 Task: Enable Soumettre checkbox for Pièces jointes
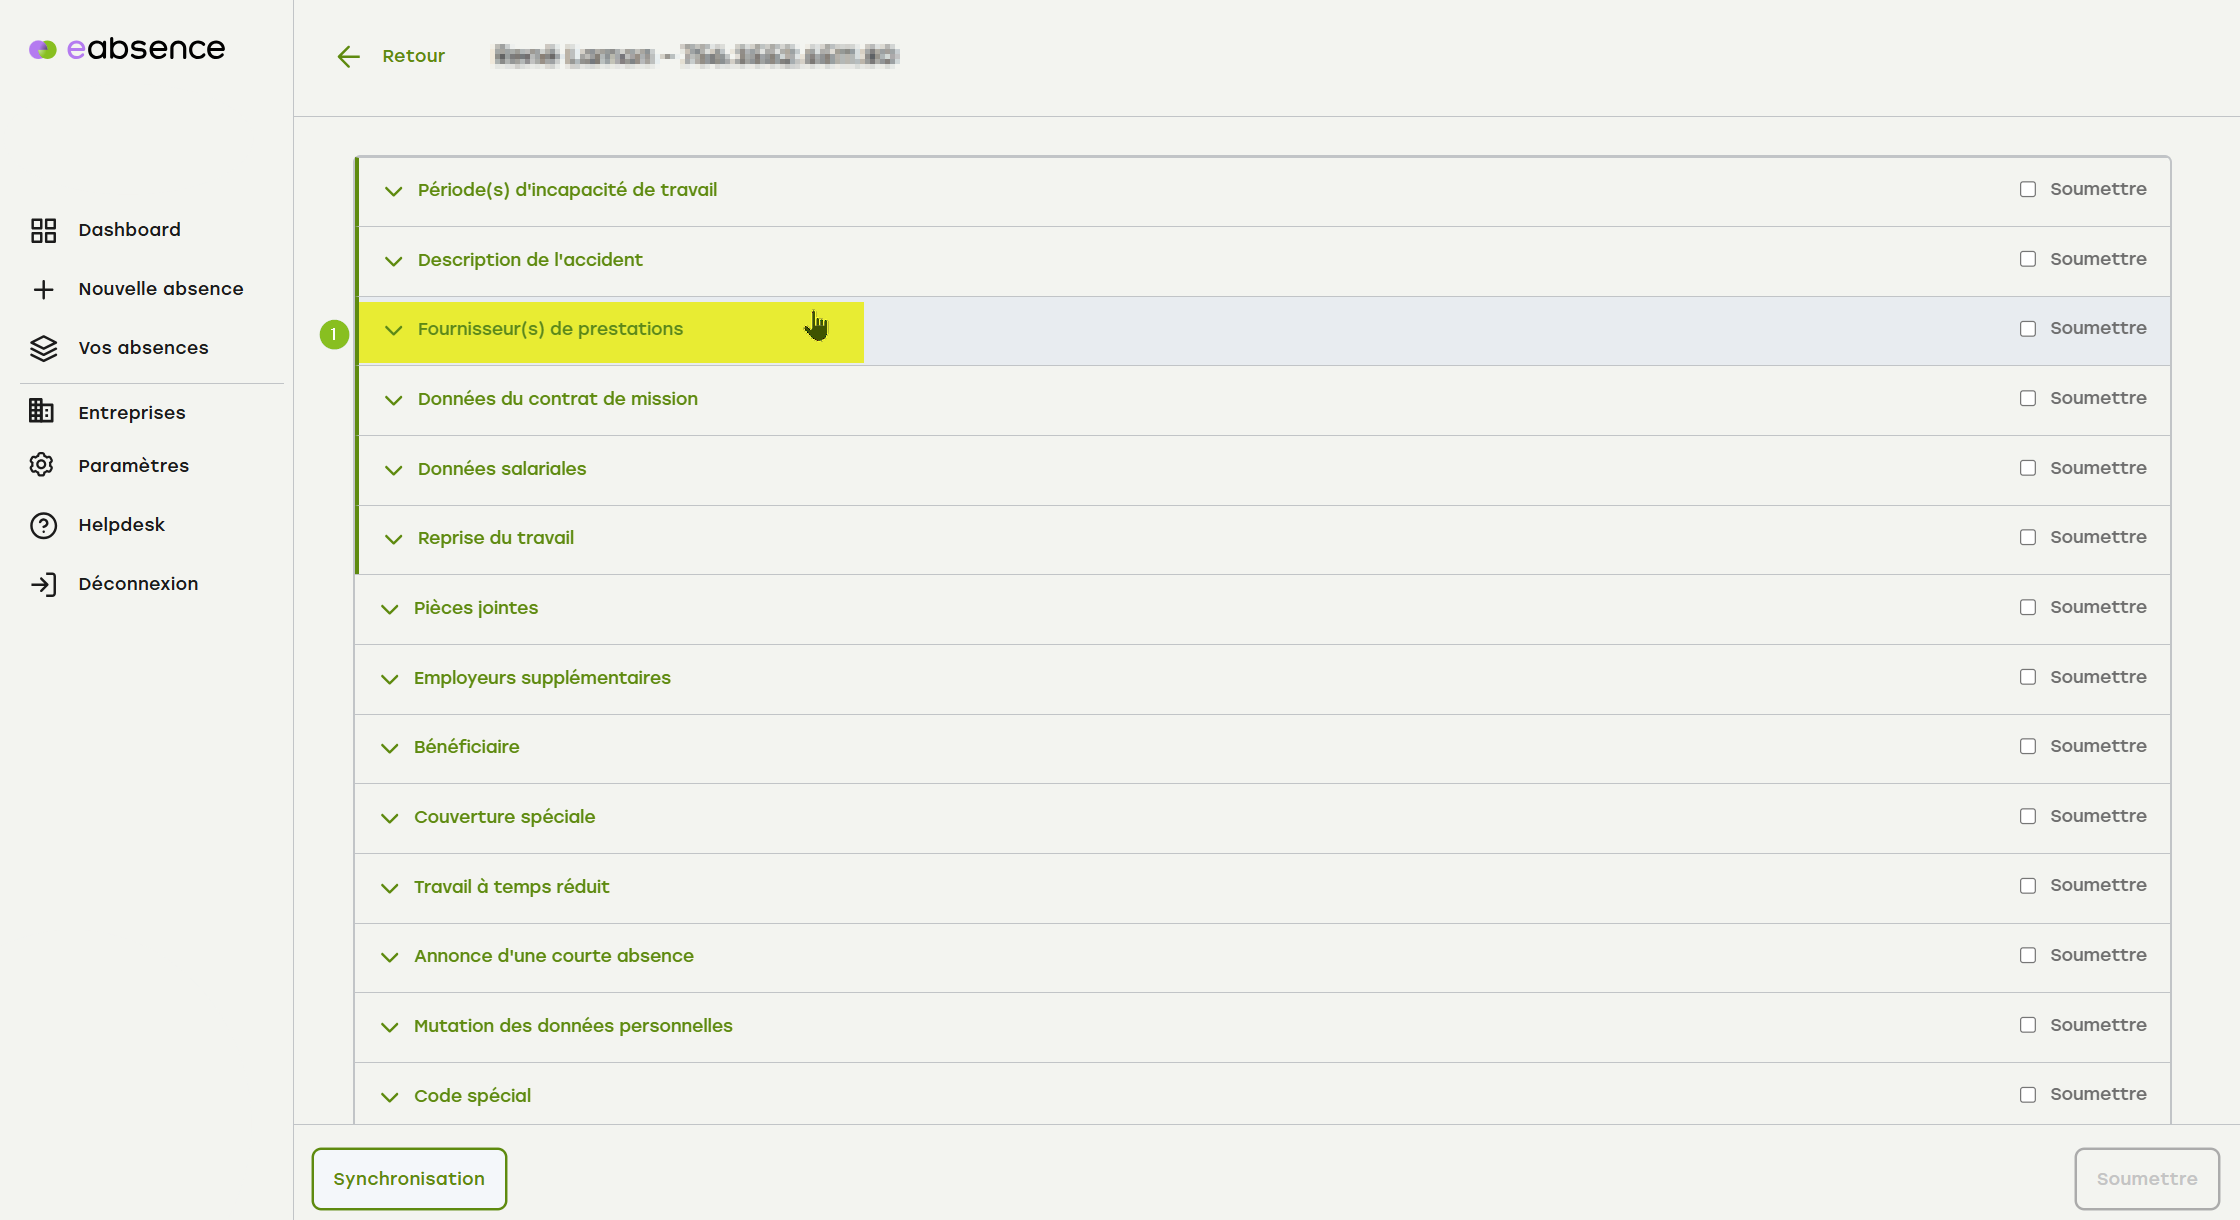pos(2028,607)
